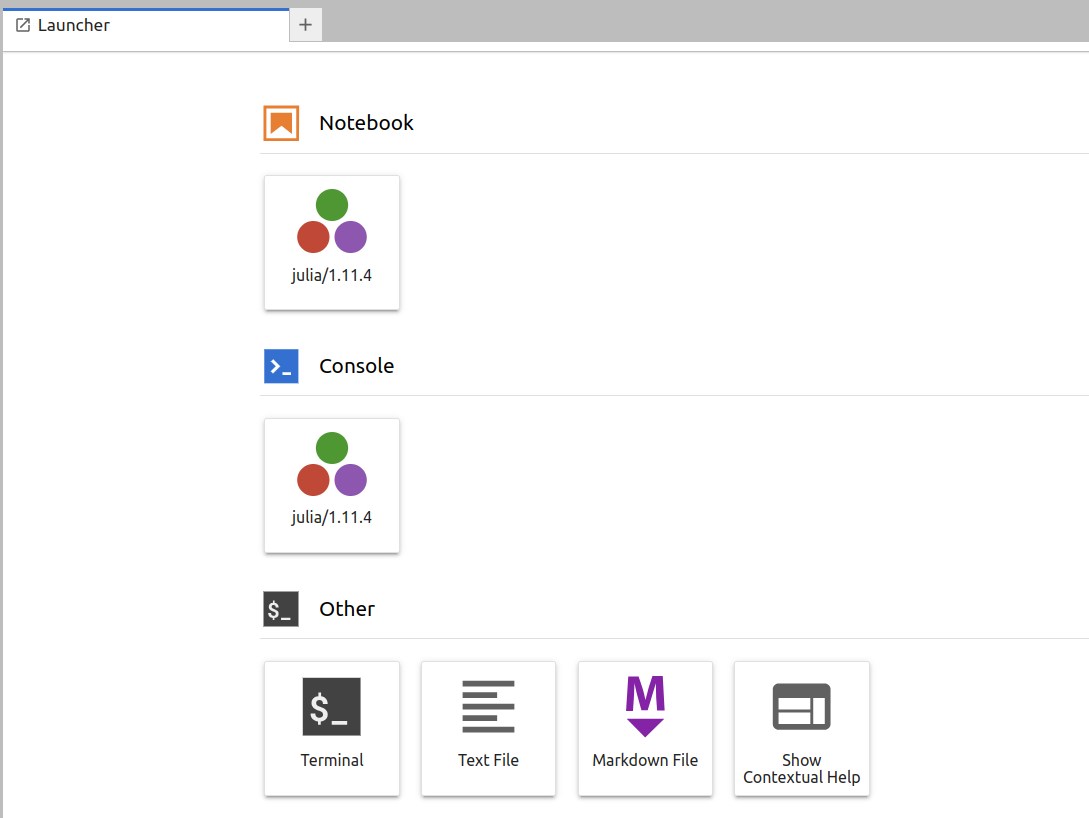
Task: Create a new Text File via its icon
Action: coord(488,707)
